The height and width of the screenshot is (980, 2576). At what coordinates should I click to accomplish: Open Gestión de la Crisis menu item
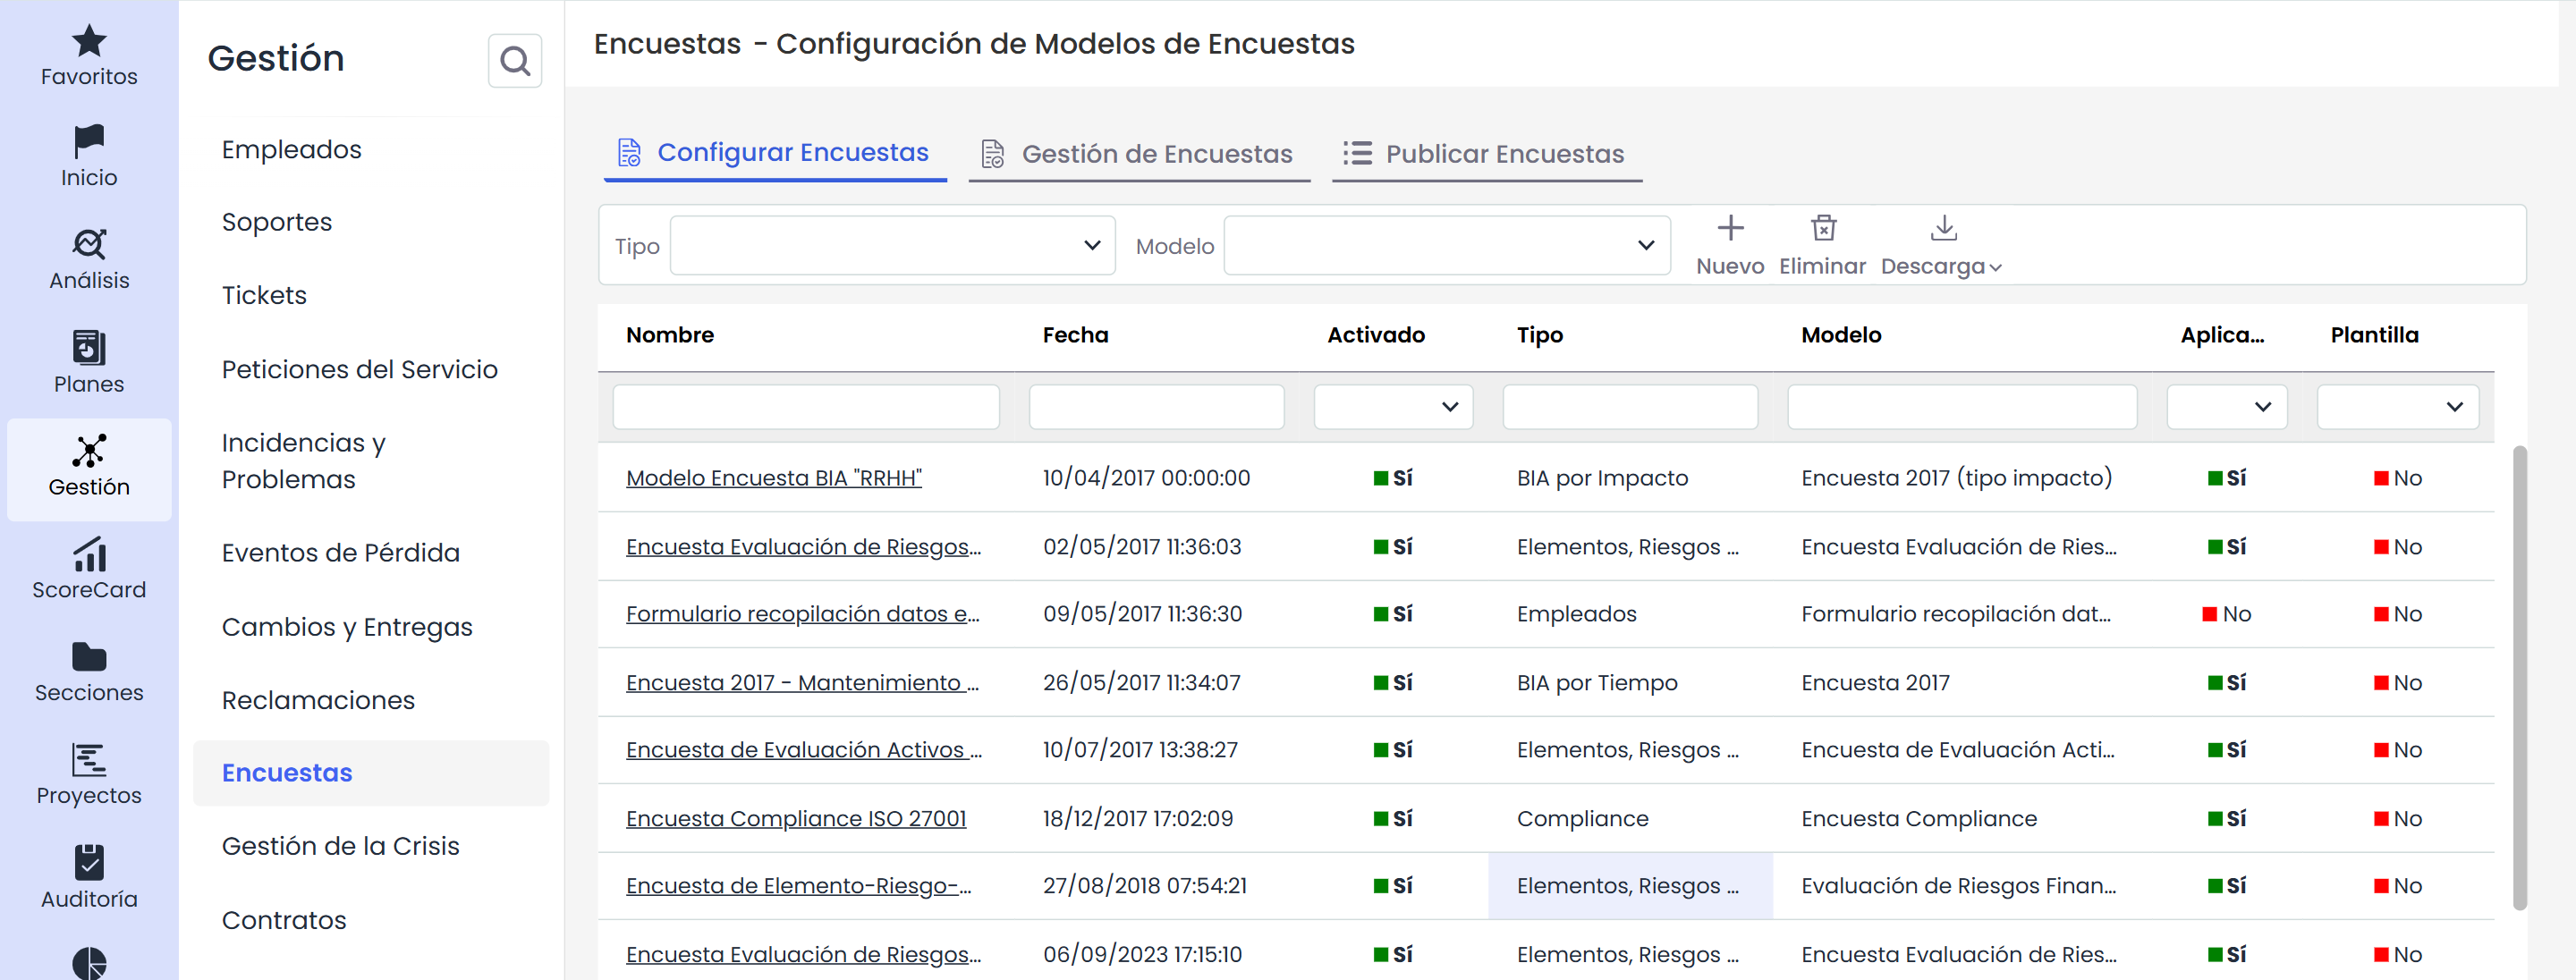point(341,846)
